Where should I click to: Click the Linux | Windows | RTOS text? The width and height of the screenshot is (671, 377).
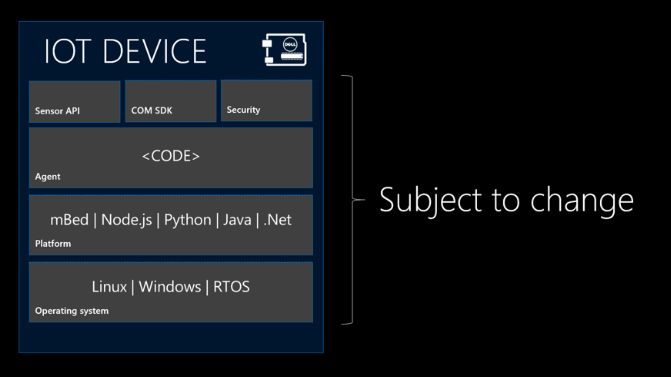tap(171, 287)
